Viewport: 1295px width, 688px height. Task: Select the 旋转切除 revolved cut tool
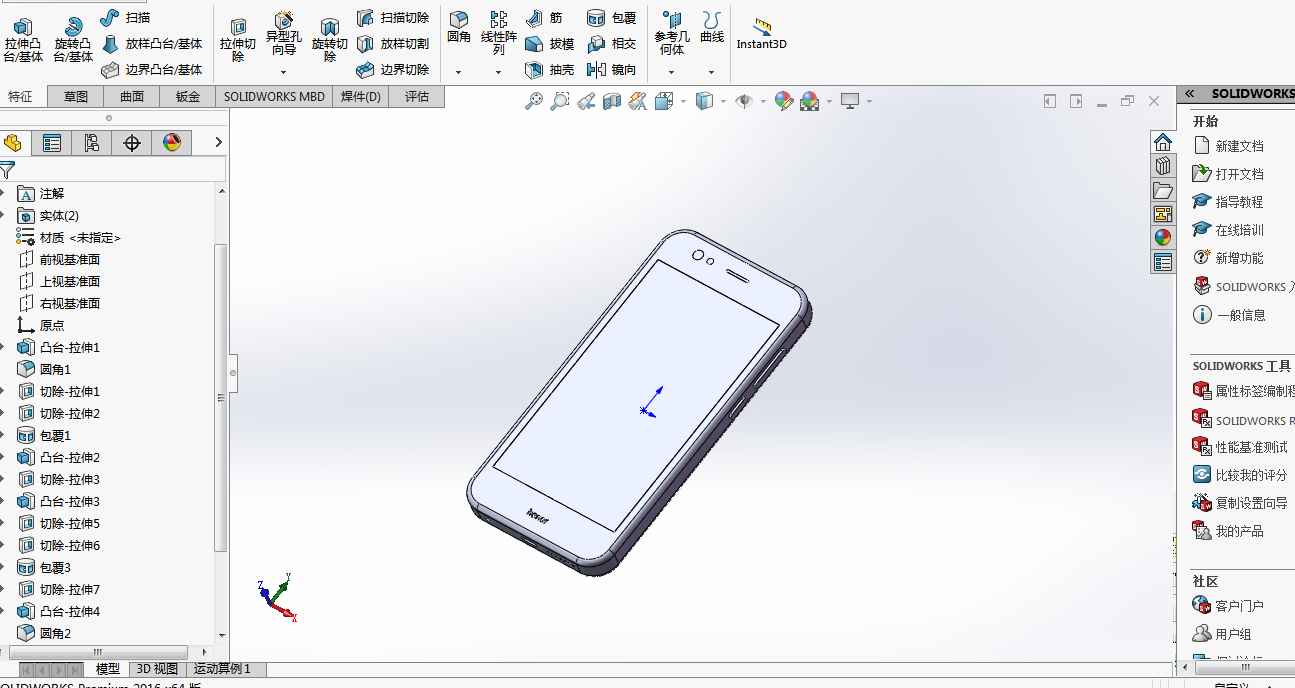point(330,39)
